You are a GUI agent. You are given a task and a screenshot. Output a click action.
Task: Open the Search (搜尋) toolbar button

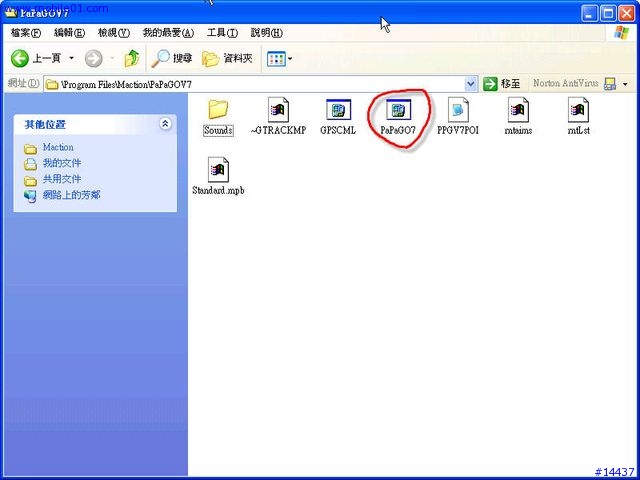(171, 59)
